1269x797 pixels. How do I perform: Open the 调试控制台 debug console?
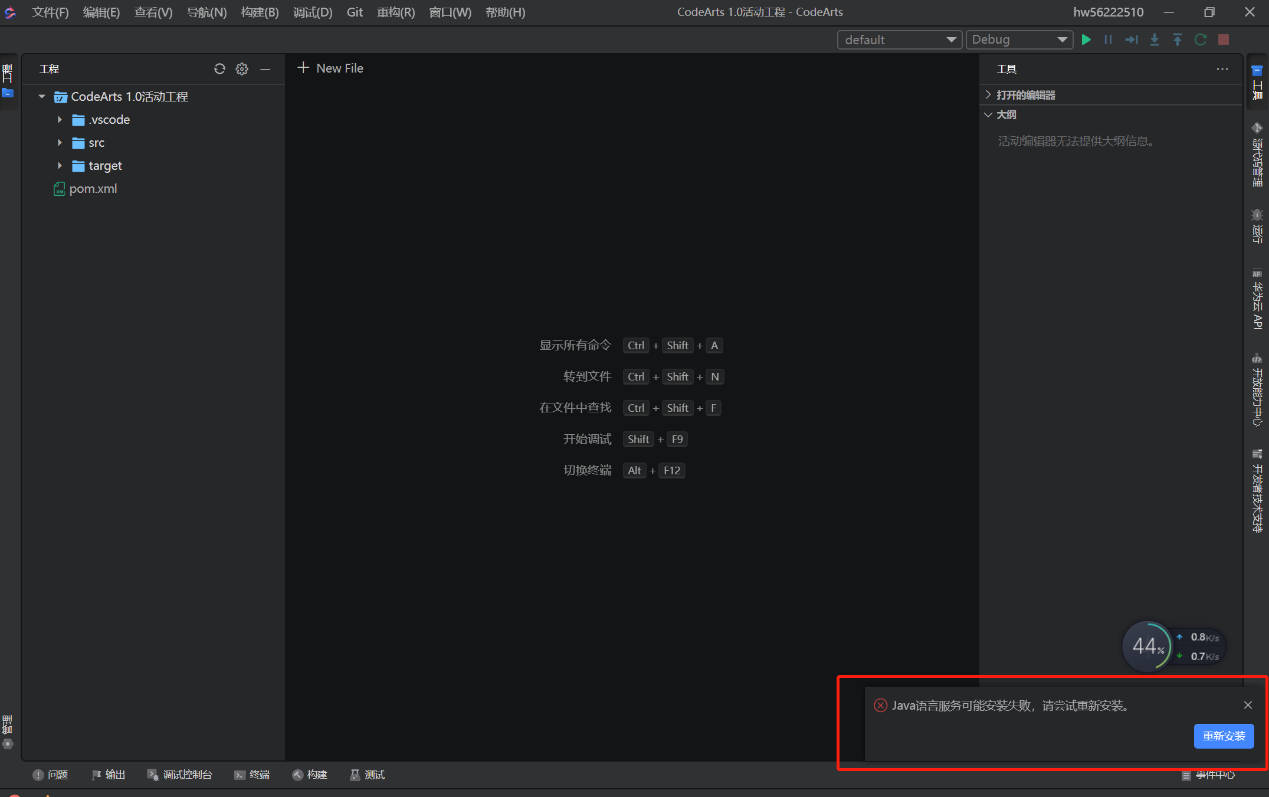tap(180, 775)
